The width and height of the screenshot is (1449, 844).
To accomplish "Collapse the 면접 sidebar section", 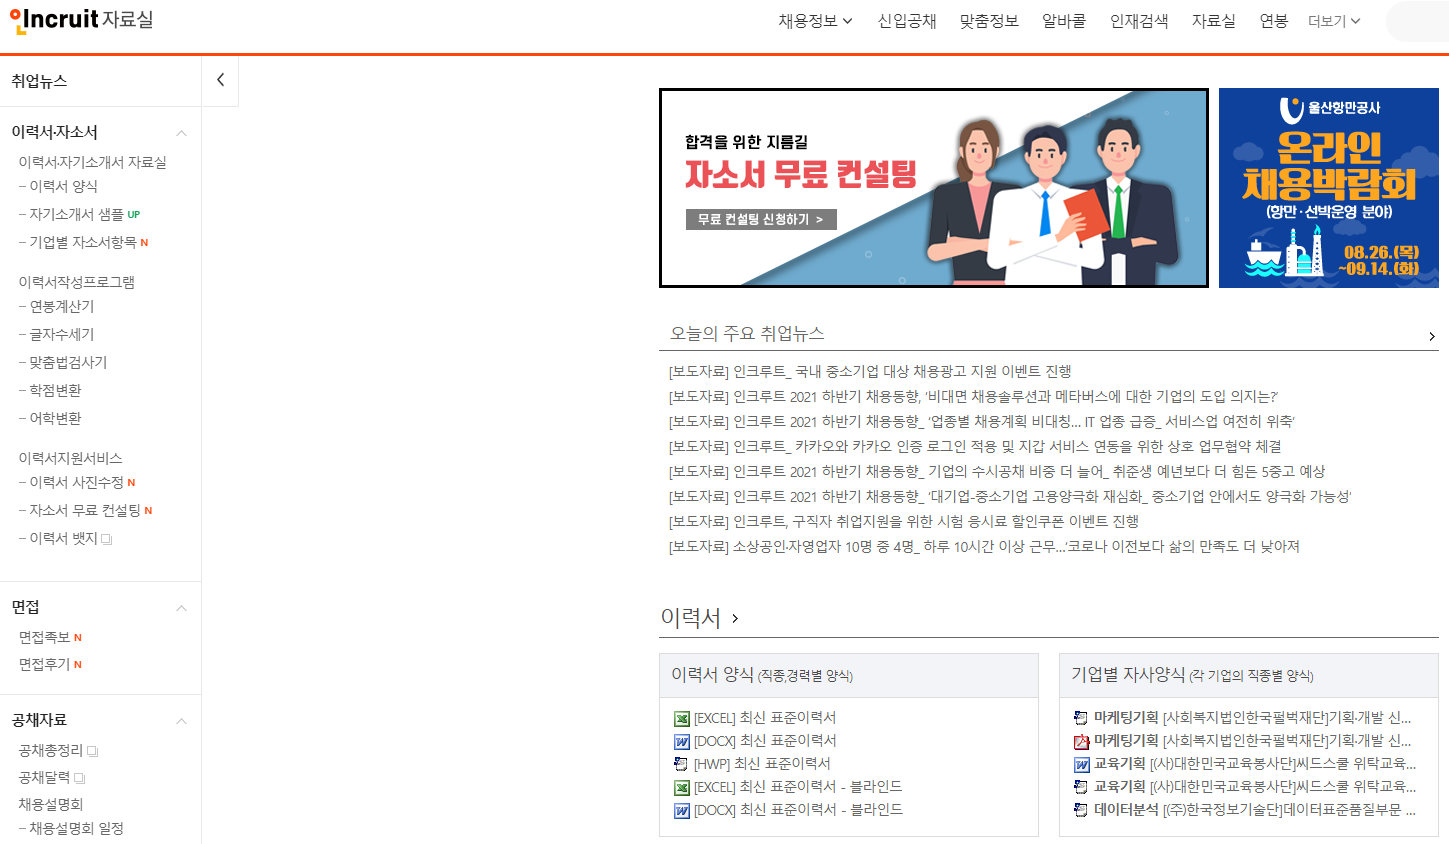I will pos(181,608).
